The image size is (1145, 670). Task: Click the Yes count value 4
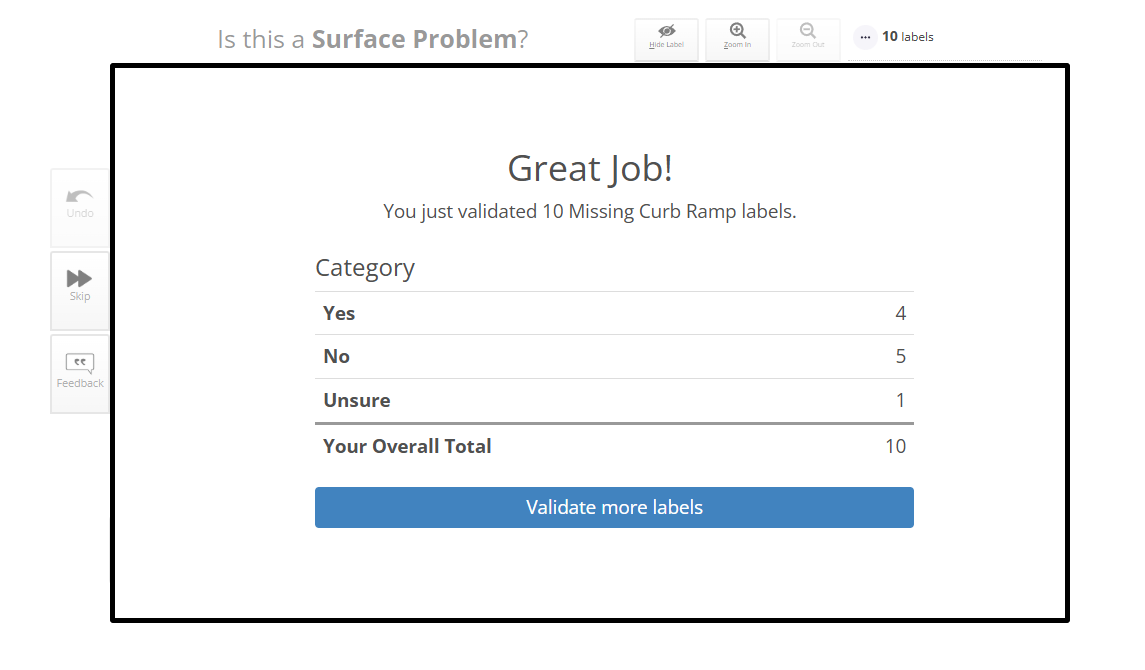click(x=900, y=313)
